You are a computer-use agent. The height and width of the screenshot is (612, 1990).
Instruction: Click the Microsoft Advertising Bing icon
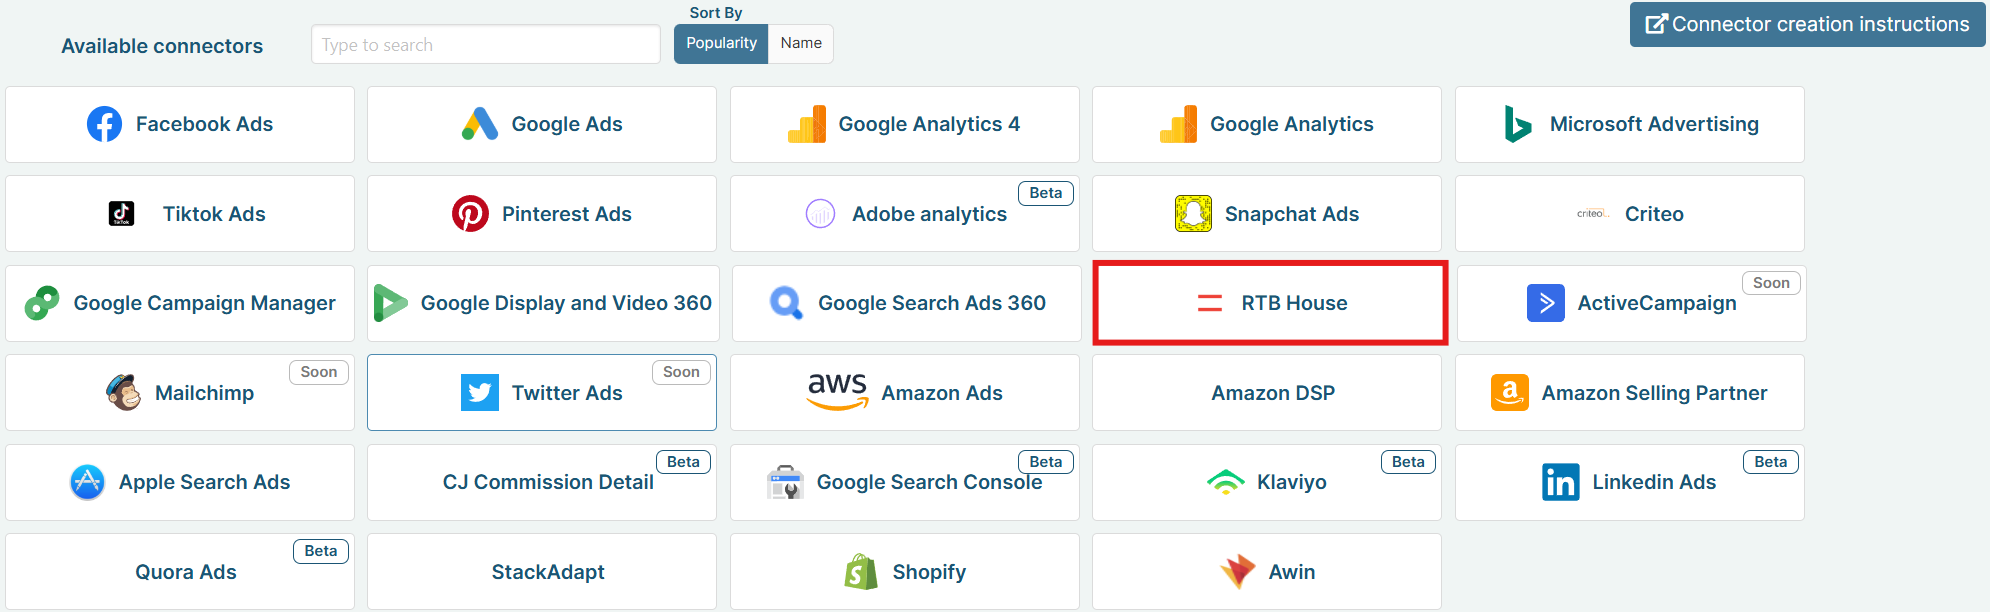click(1518, 124)
